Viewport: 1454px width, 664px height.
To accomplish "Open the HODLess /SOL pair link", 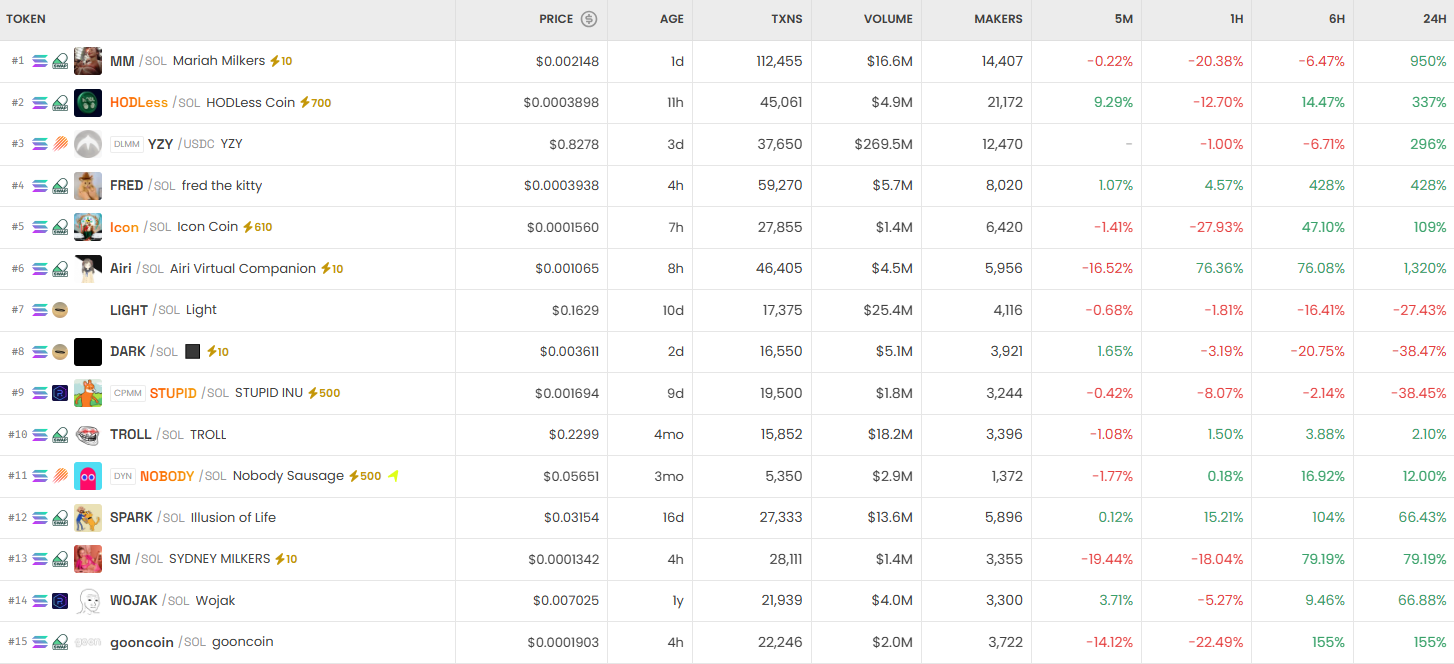I will pos(155,103).
